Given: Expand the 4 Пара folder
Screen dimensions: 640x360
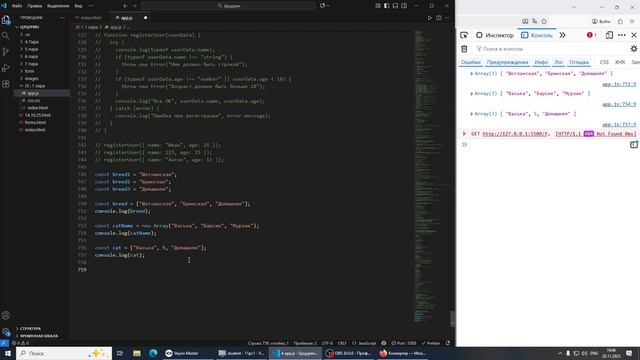Looking at the screenshot, I should coord(31,42).
